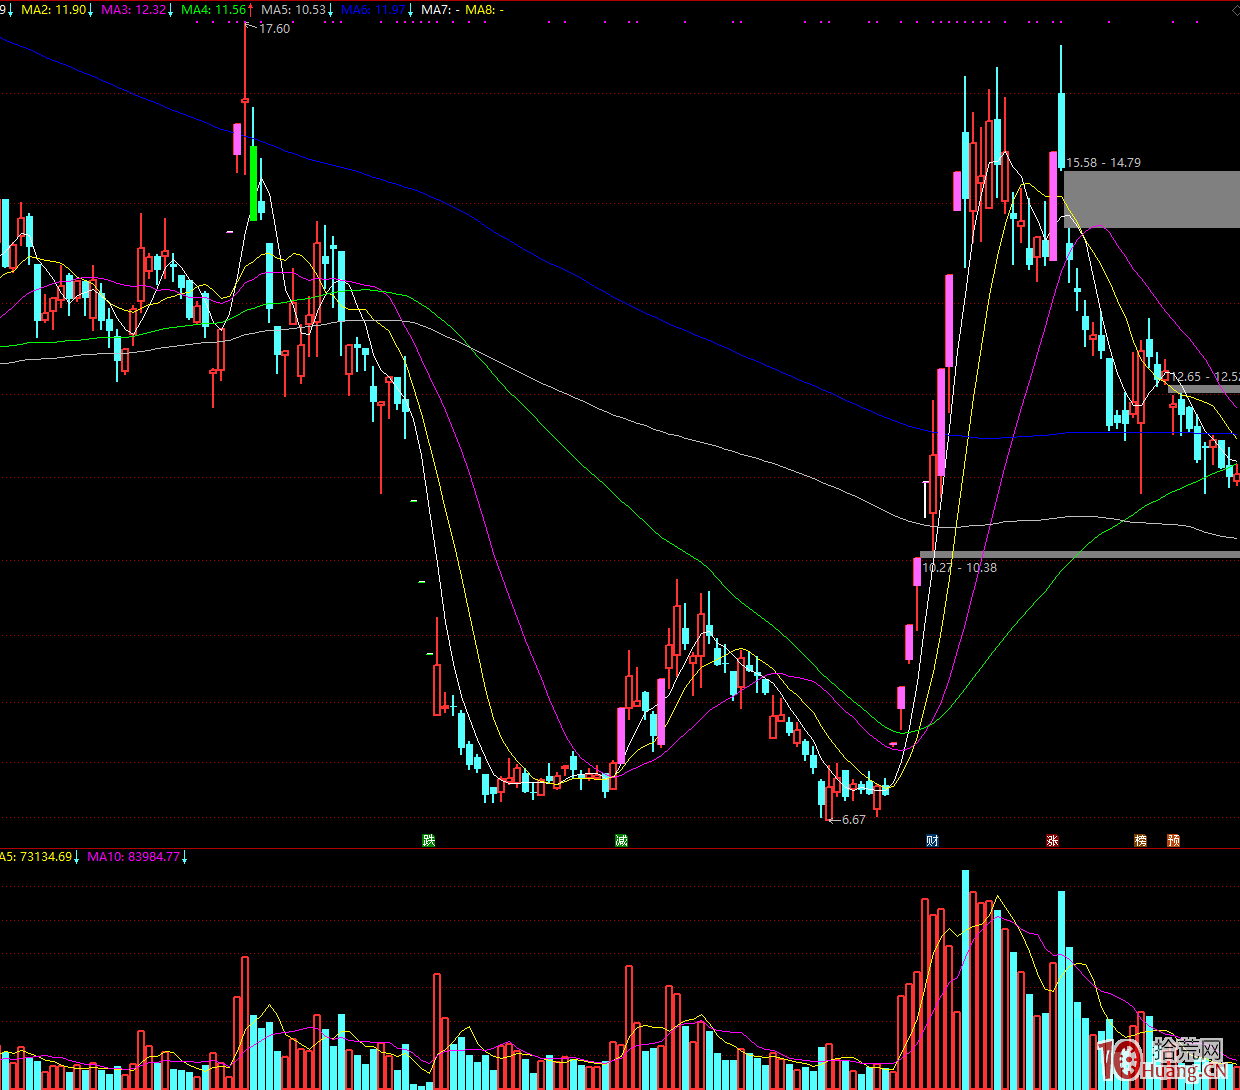Image resolution: width=1240 pixels, height=1090 pixels.
Task: Click the orange 预 forecast marker icon
Action: coord(1173,840)
